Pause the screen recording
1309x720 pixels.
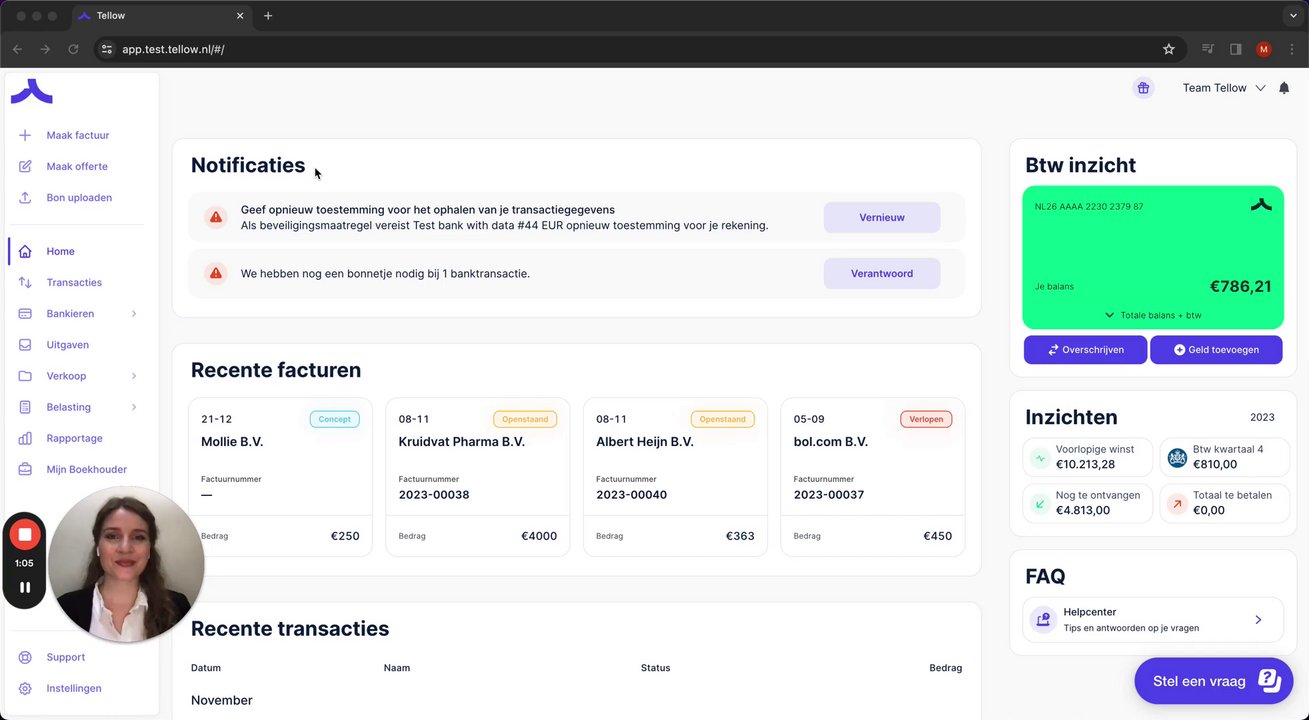tap(25, 587)
